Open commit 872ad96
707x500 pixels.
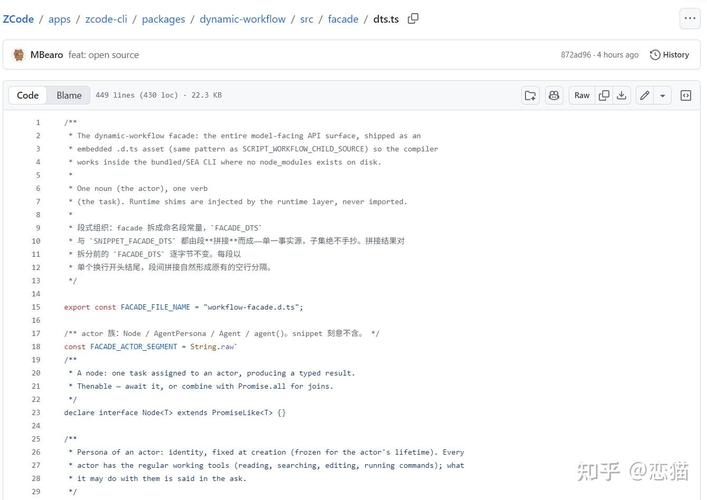click(x=575, y=55)
